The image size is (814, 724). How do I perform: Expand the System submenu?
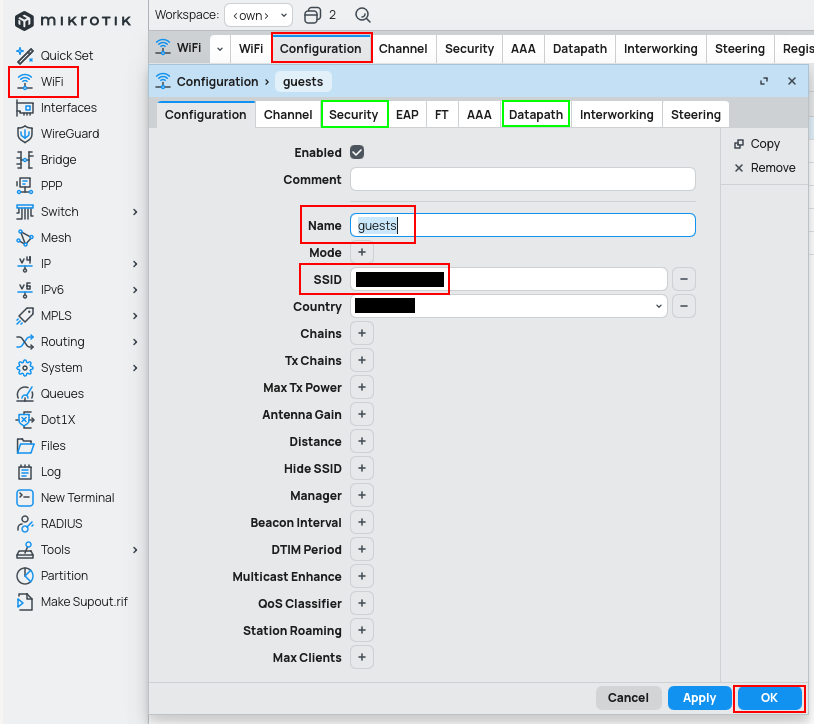coord(135,367)
